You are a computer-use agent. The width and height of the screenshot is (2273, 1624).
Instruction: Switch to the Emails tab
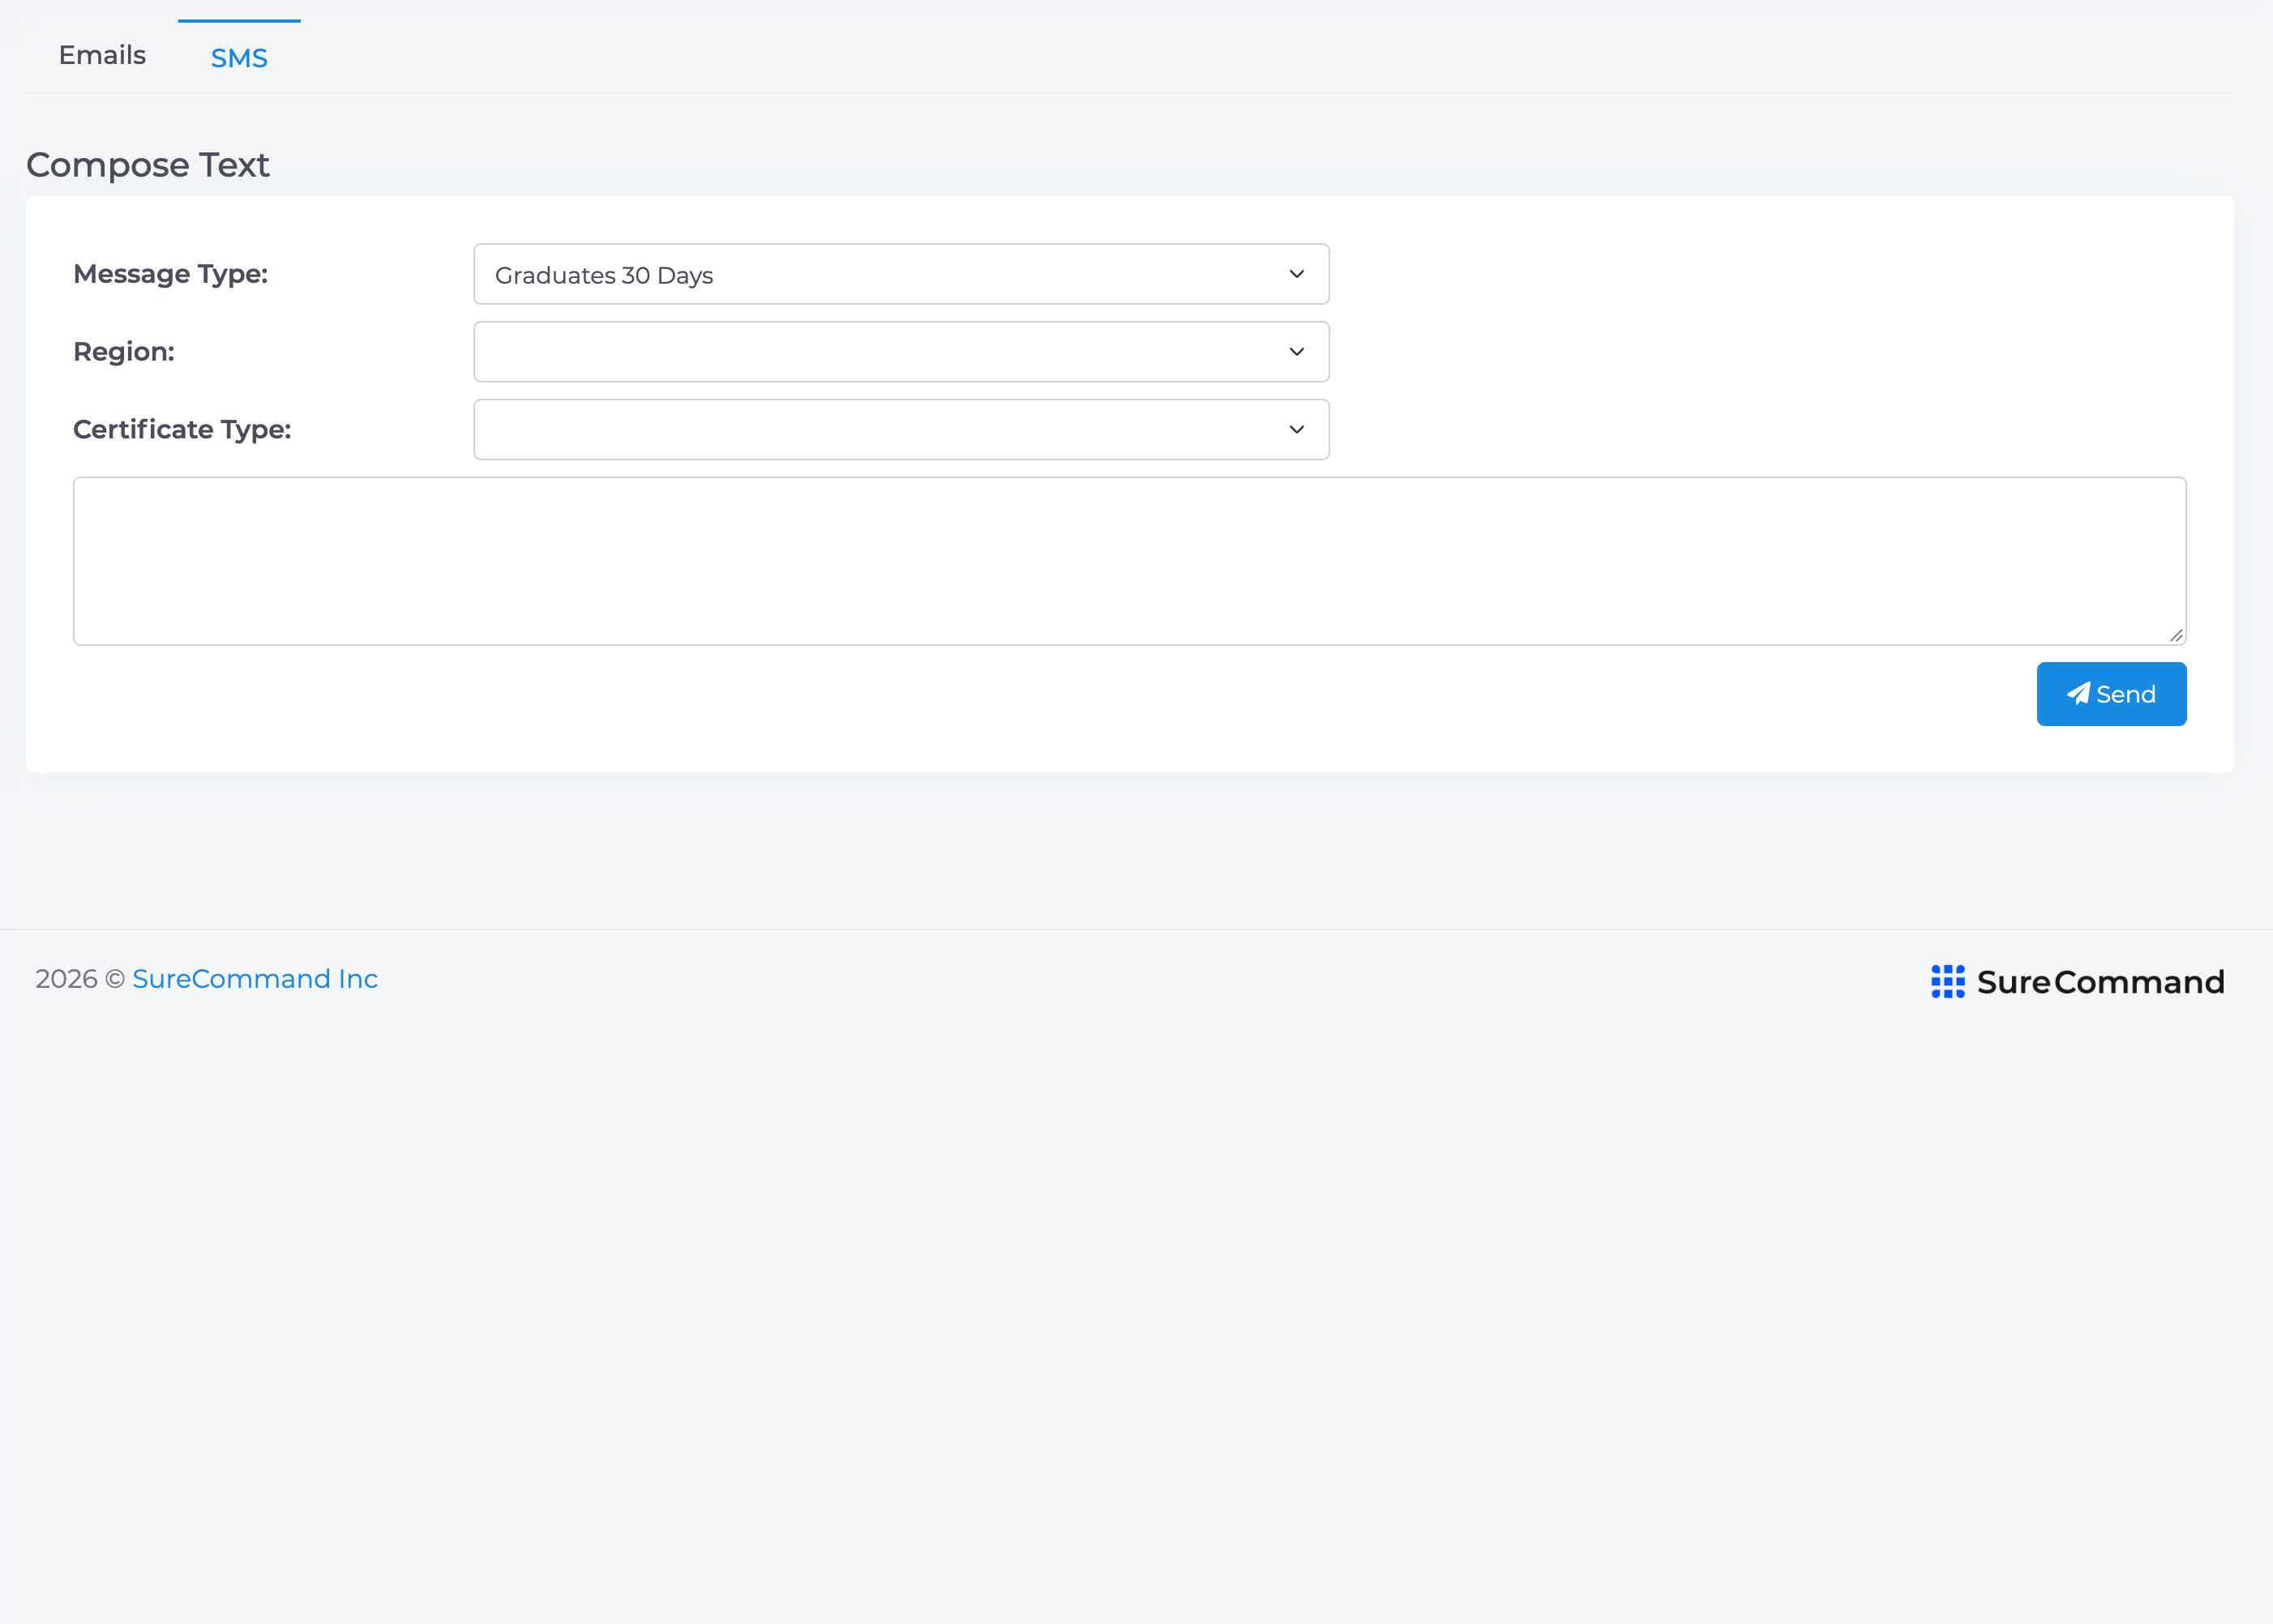click(102, 56)
